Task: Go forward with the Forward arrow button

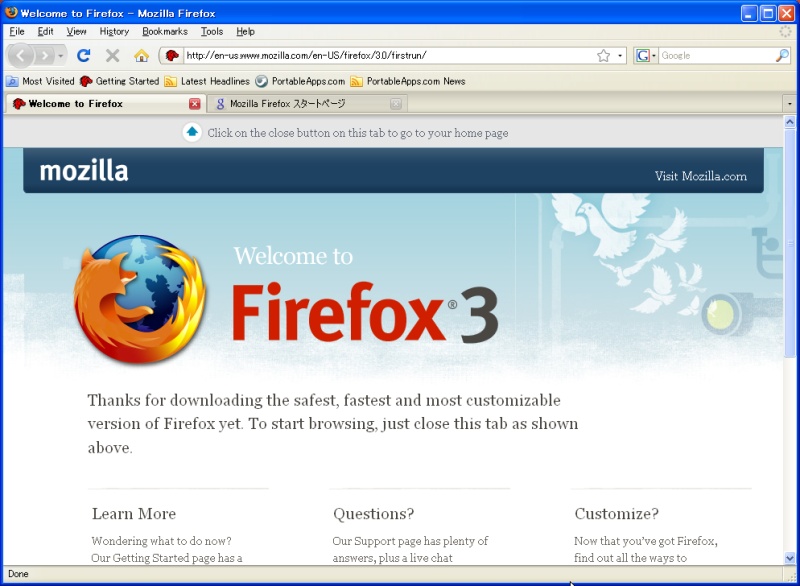Action: [44, 55]
